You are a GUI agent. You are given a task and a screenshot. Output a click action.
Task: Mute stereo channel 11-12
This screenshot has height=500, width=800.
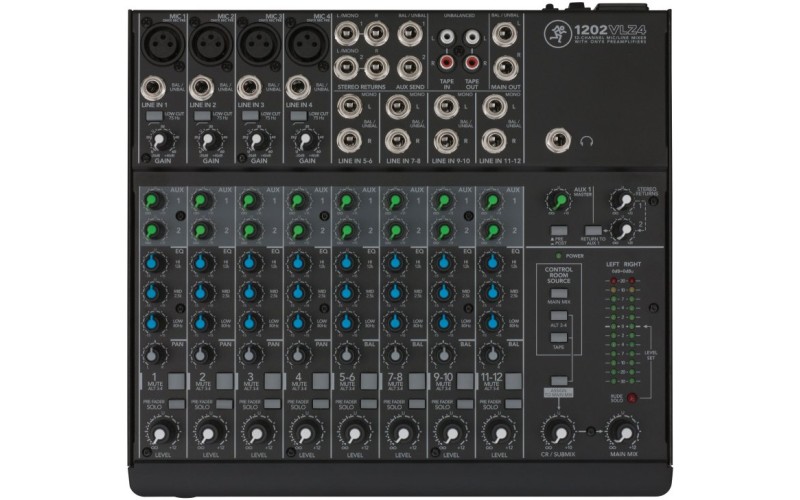(x=513, y=381)
